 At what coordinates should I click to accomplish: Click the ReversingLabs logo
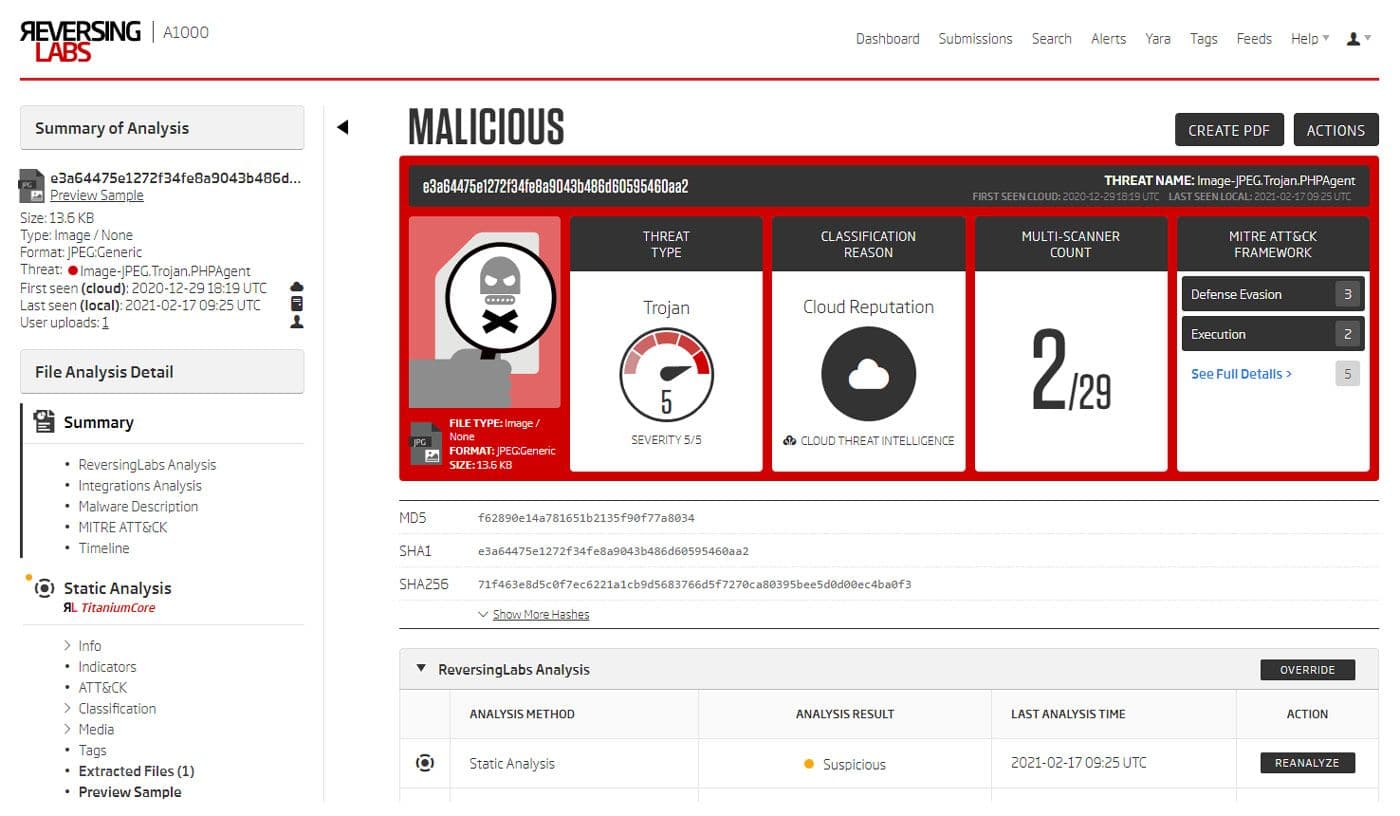pos(81,39)
